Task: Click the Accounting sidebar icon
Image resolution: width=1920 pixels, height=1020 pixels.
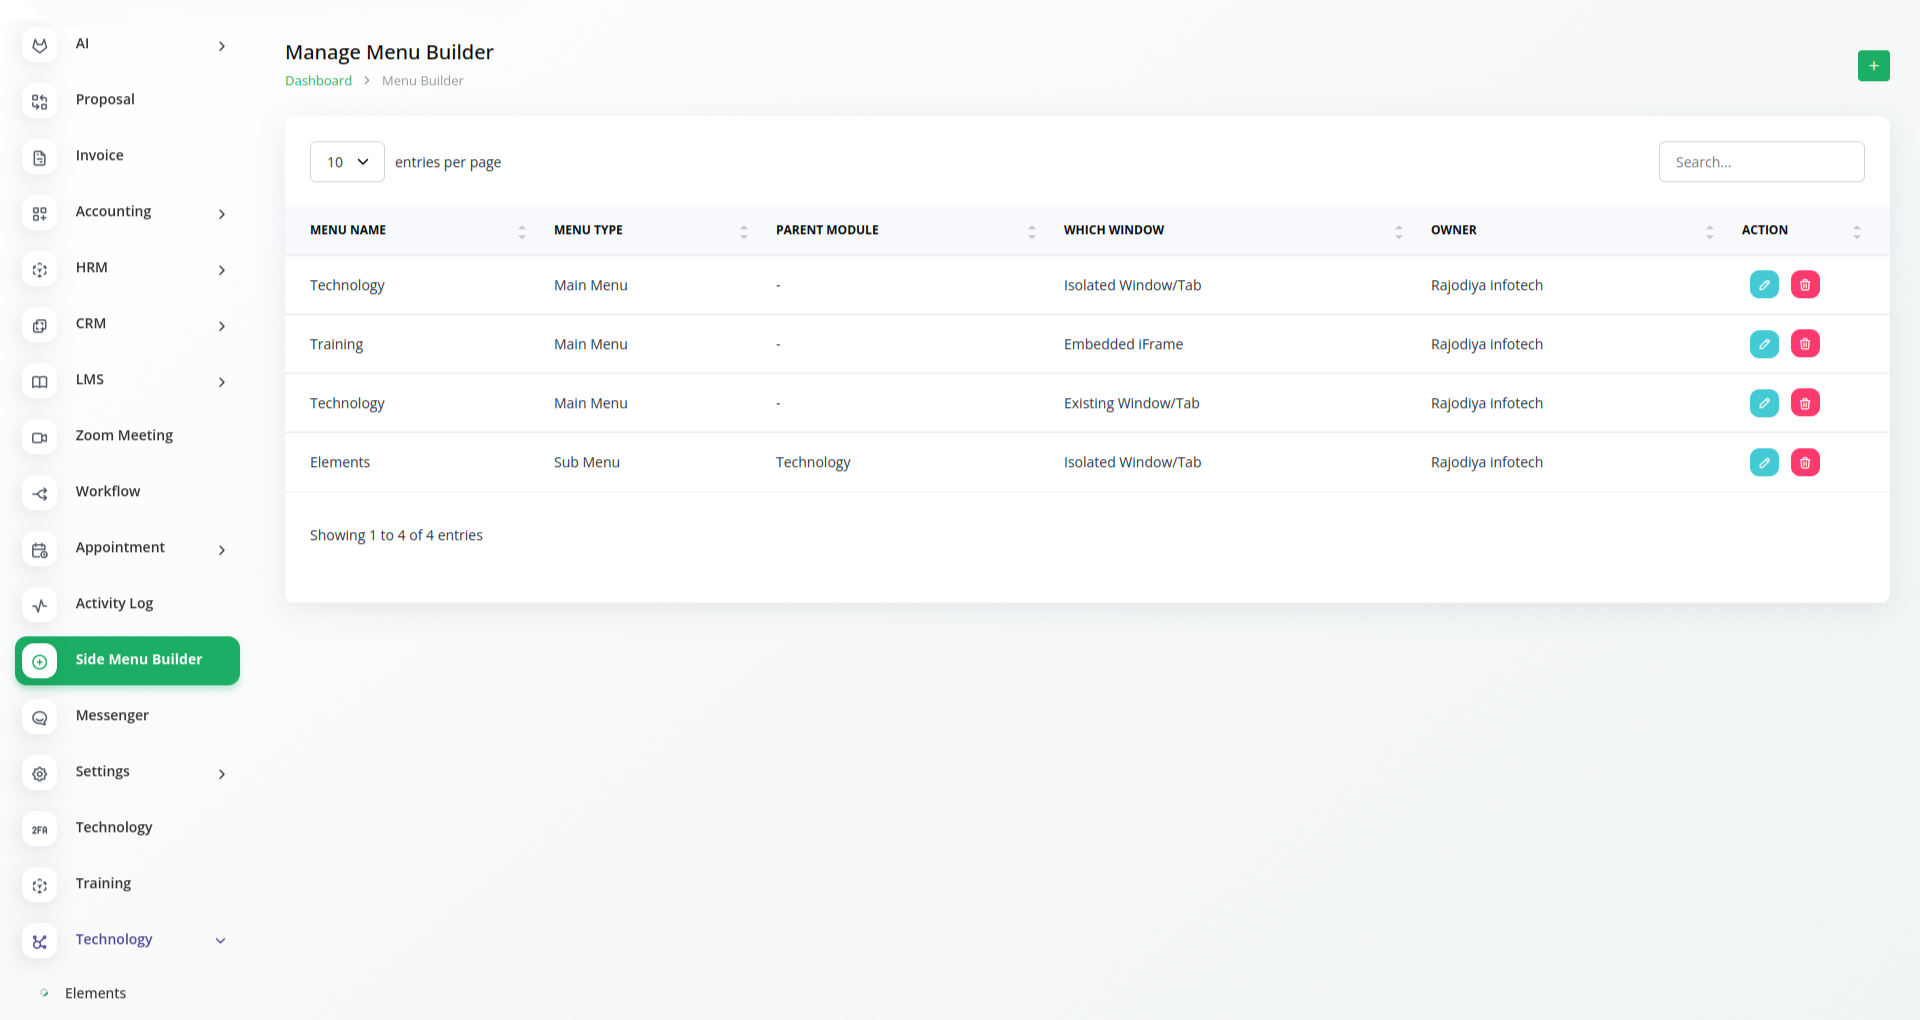Action: pos(40,214)
